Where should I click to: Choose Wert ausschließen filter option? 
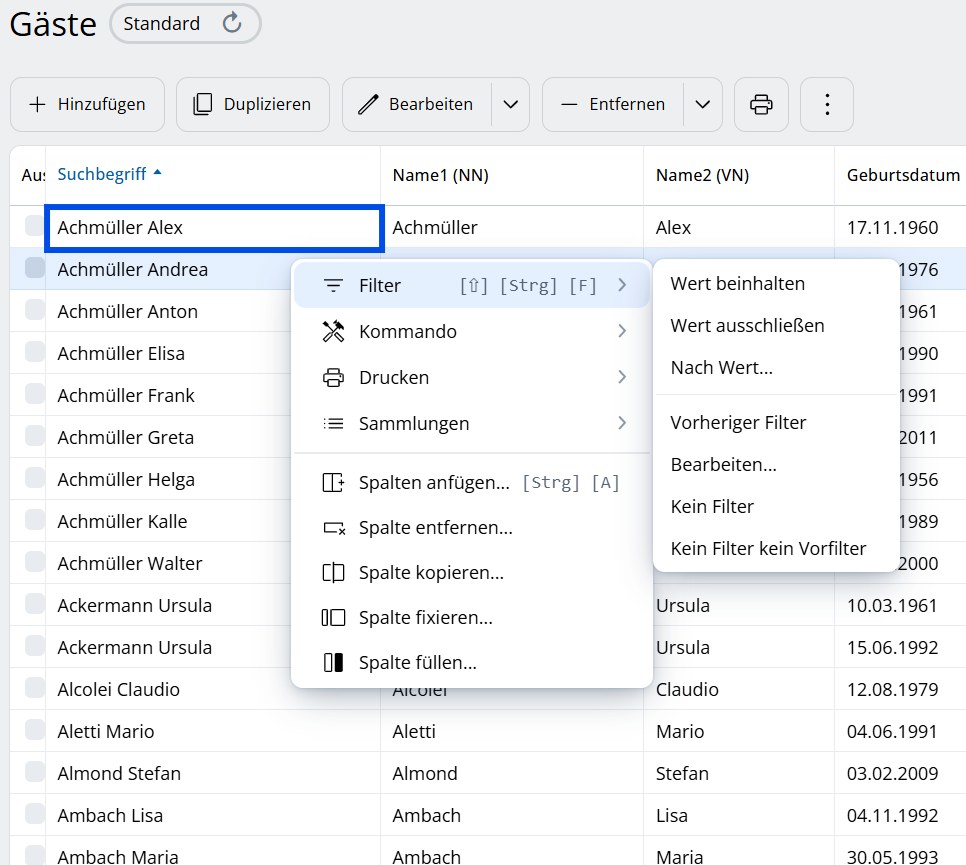click(x=776, y=325)
